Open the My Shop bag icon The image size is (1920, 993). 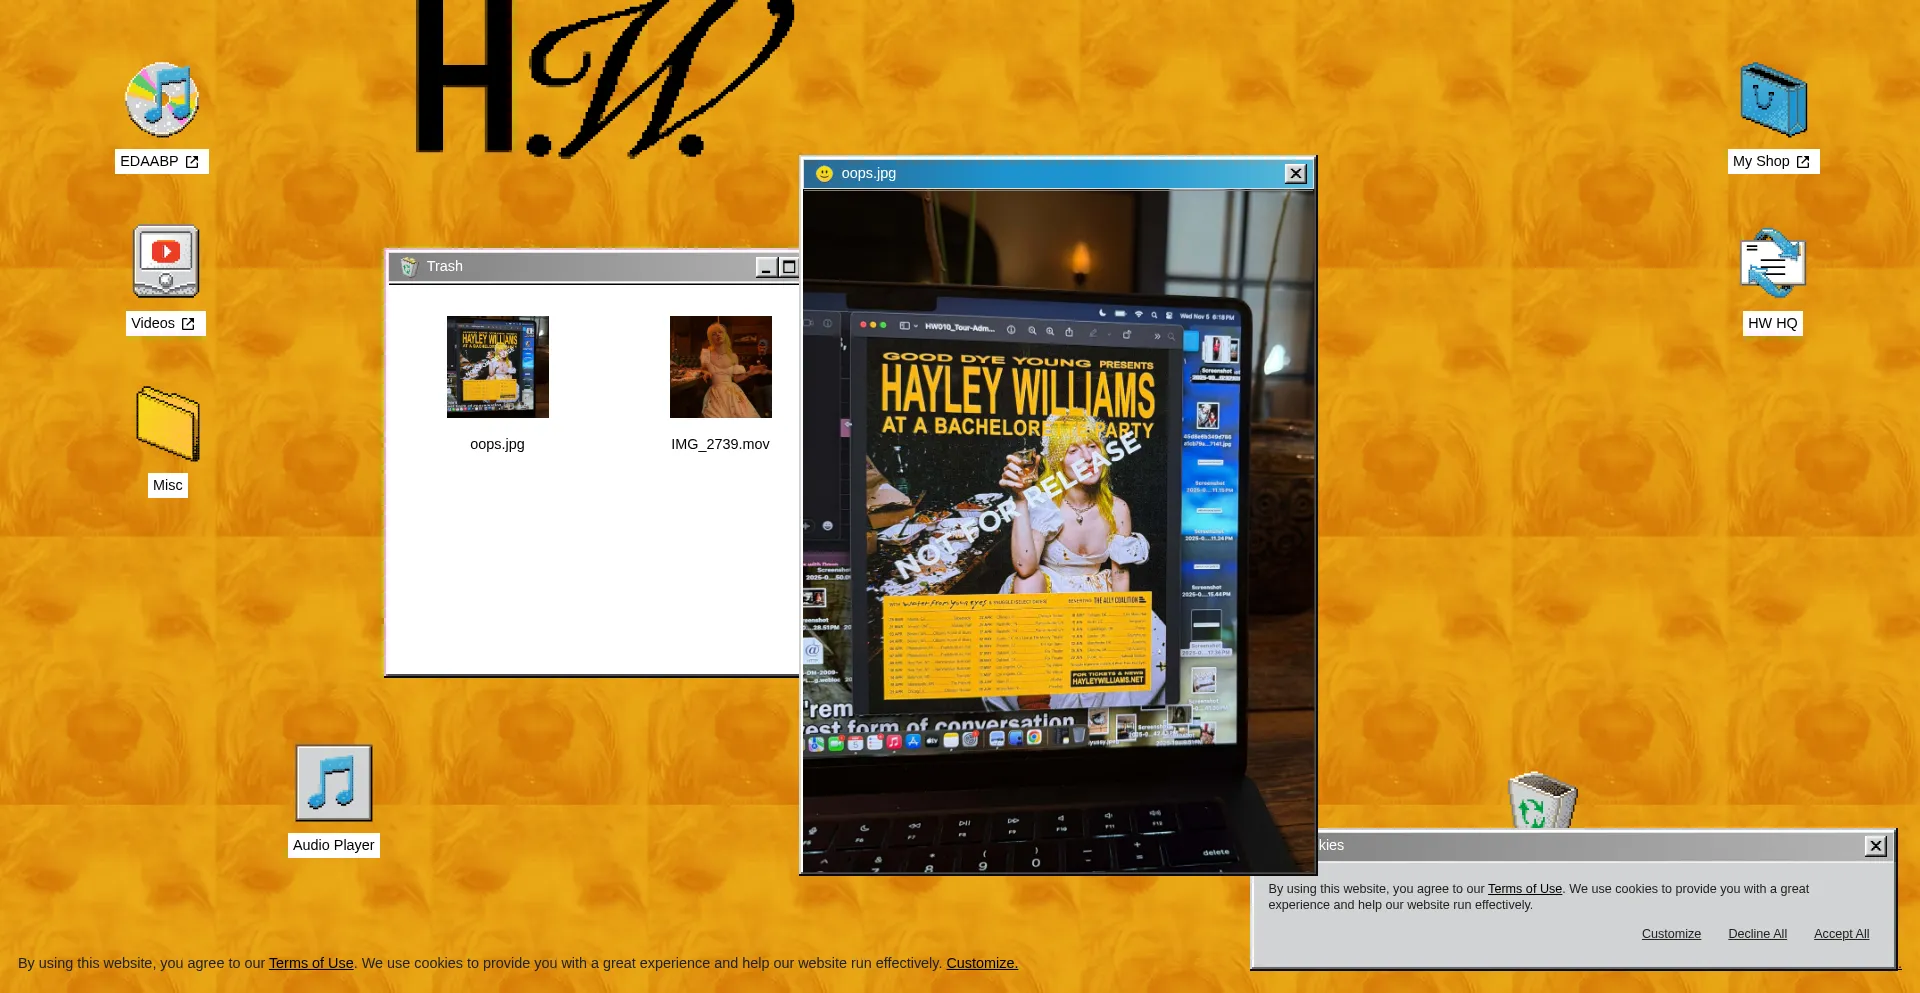click(x=1773, y=100)
